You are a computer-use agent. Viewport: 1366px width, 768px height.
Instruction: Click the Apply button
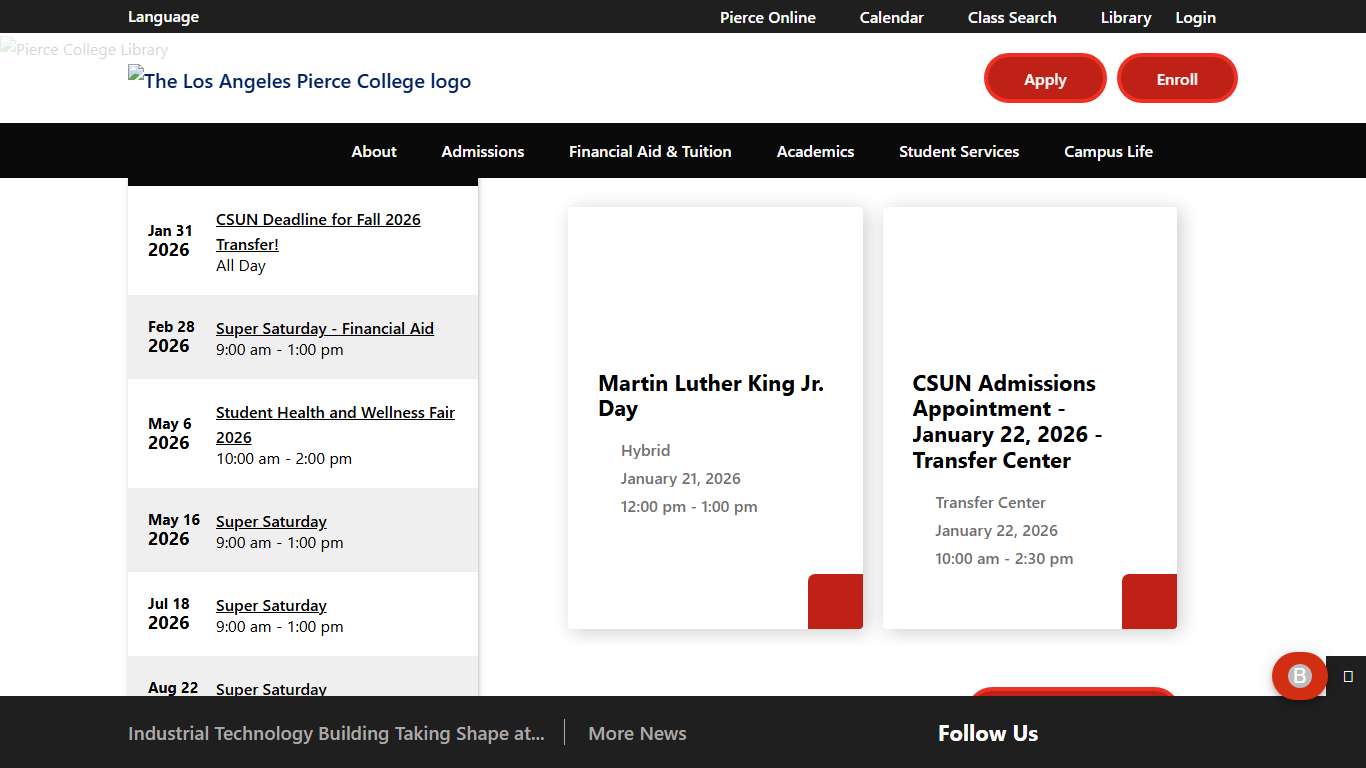[x=1045, y=78]
